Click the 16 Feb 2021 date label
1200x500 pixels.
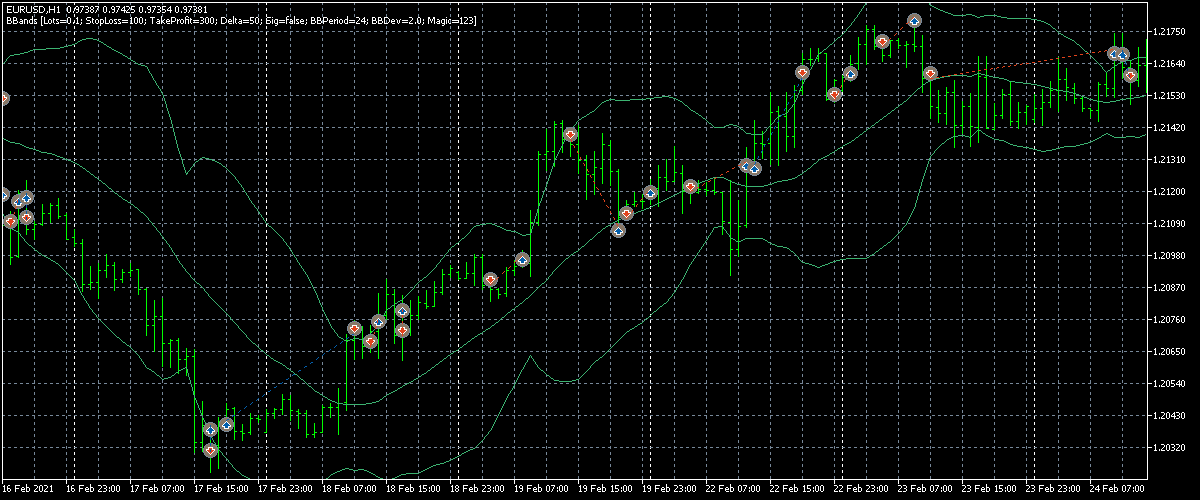[x=26, y=491]
